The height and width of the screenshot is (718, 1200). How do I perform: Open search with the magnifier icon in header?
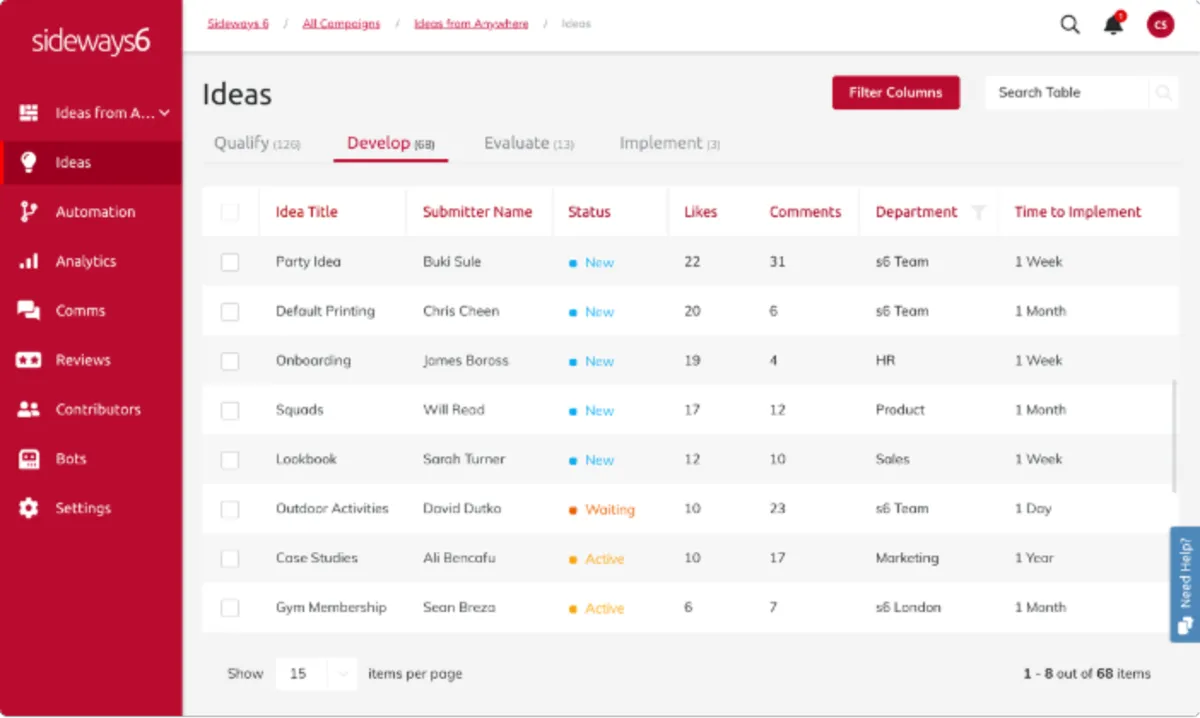pos(1070,25)
